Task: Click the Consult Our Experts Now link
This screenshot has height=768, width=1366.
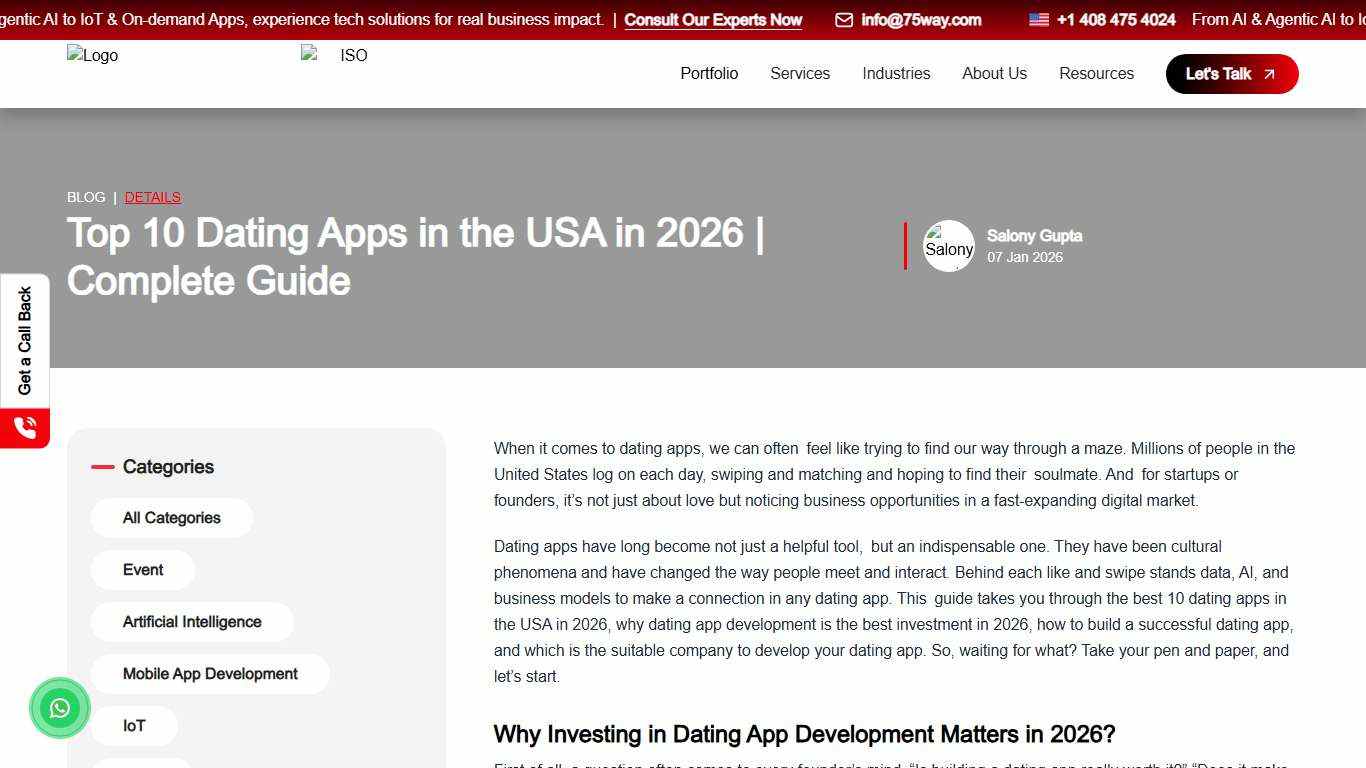Action: (713, 19)
